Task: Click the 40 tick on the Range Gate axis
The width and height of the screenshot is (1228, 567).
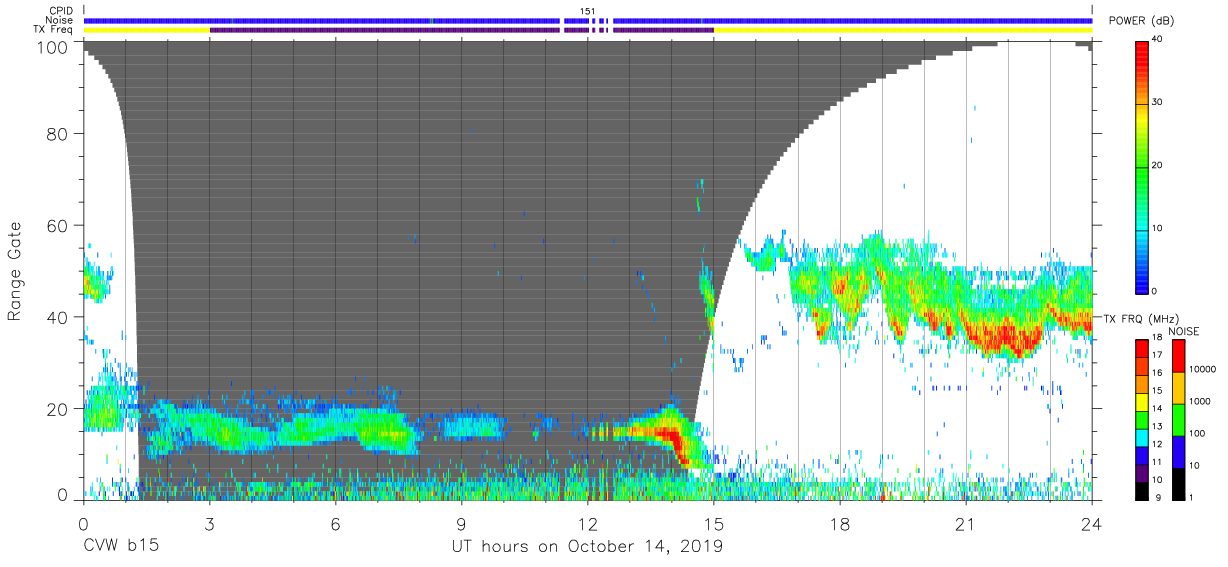Action: click(x=57, y=317)
